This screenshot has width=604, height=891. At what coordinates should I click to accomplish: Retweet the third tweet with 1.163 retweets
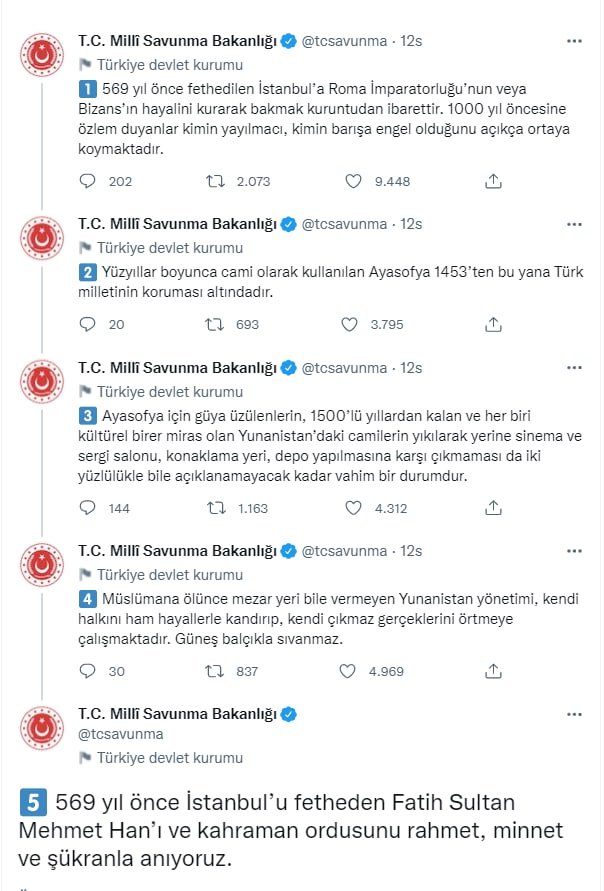216,507
